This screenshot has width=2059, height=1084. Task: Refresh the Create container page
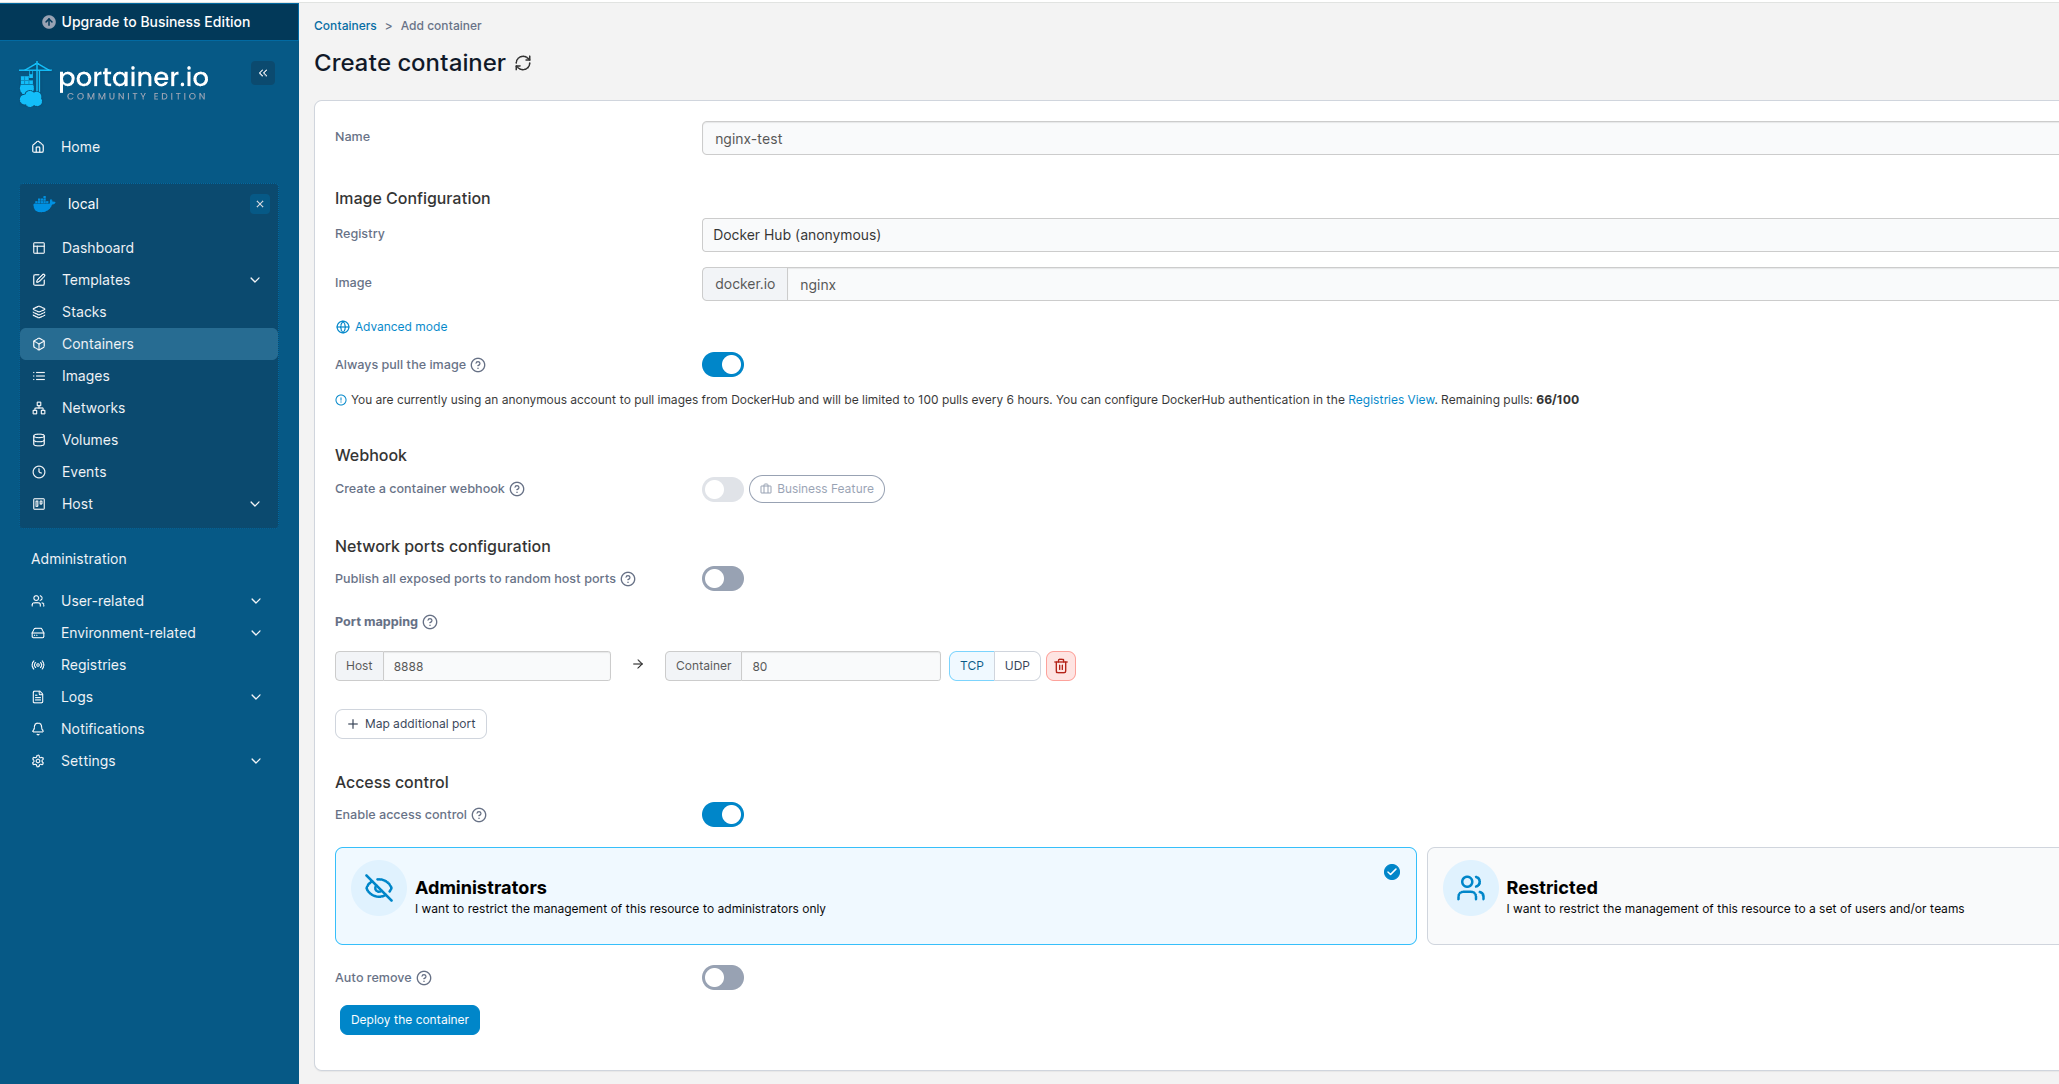(523, 62)
